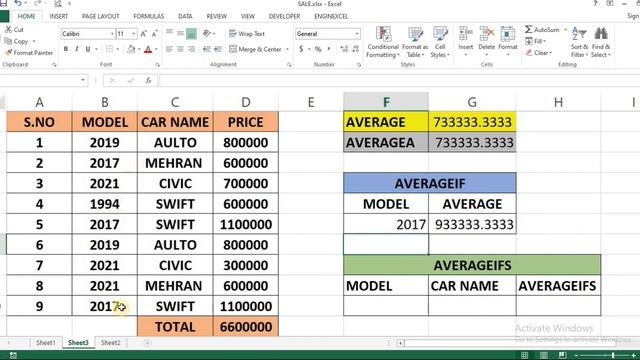Open Sort & Filter menu

(x=579, y=42)
